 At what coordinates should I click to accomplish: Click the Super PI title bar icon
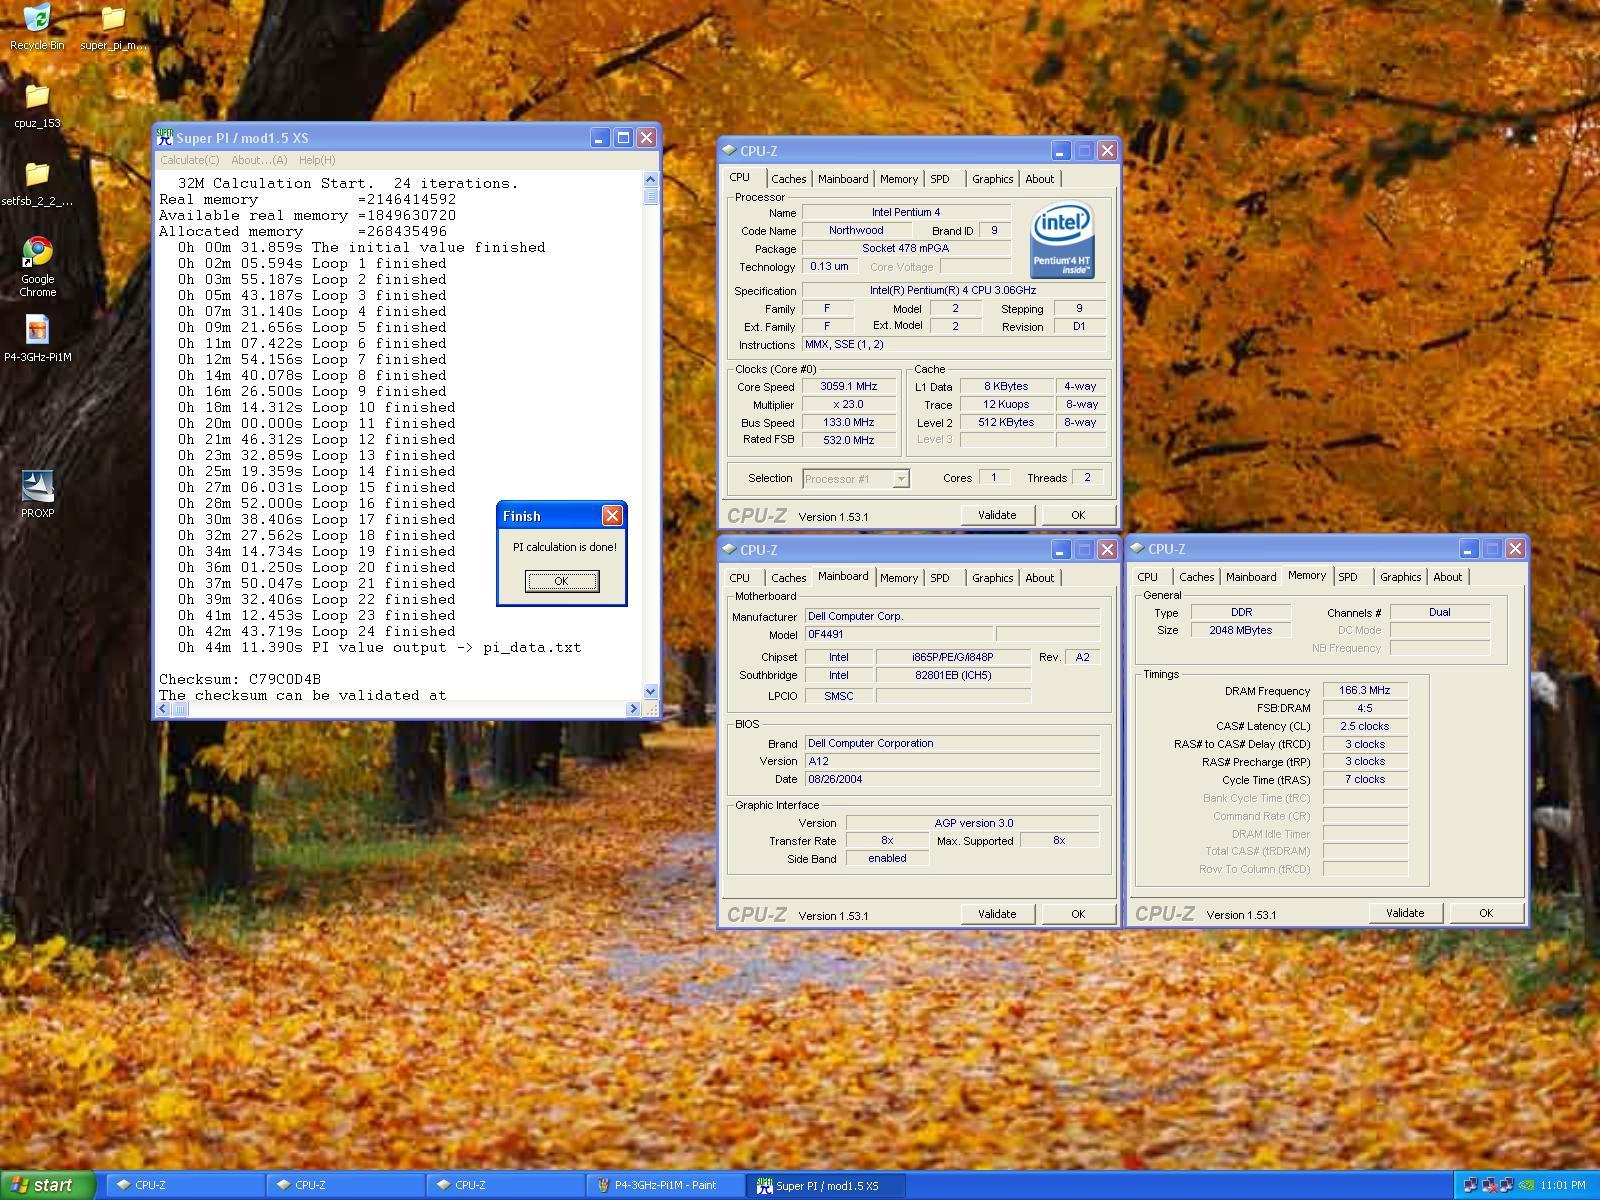[165, 138]
